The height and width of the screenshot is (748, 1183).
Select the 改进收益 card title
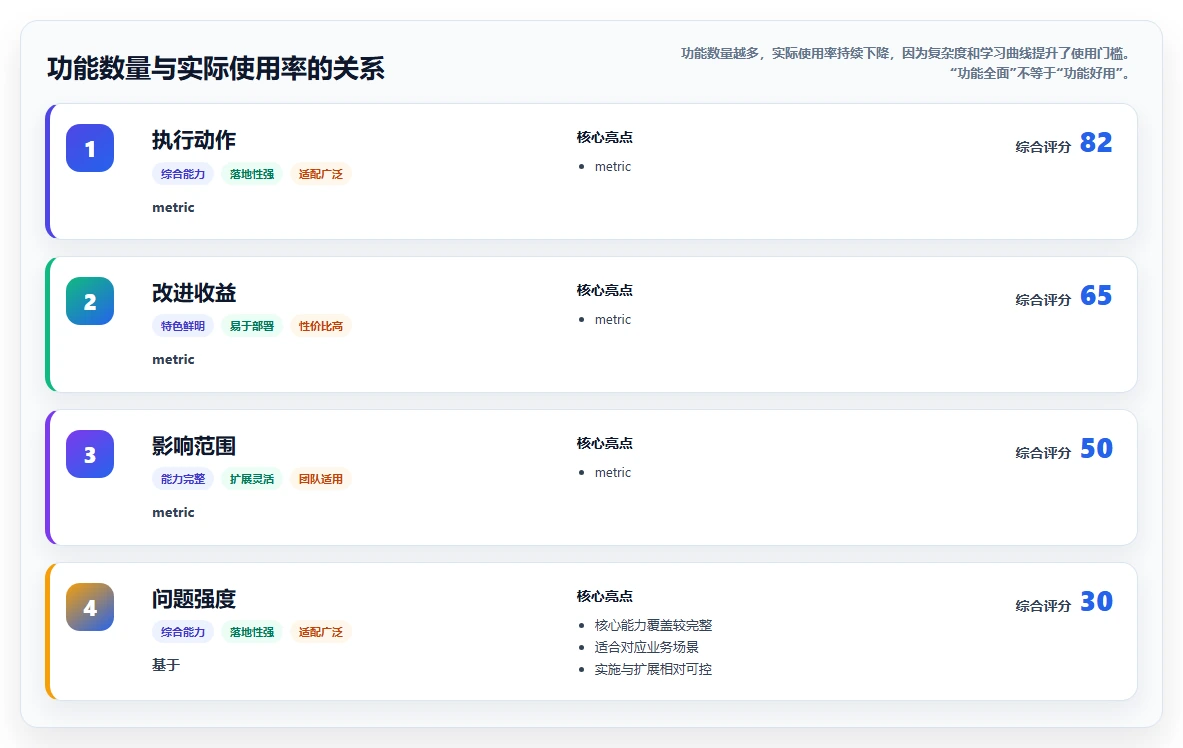pos(194,293)
